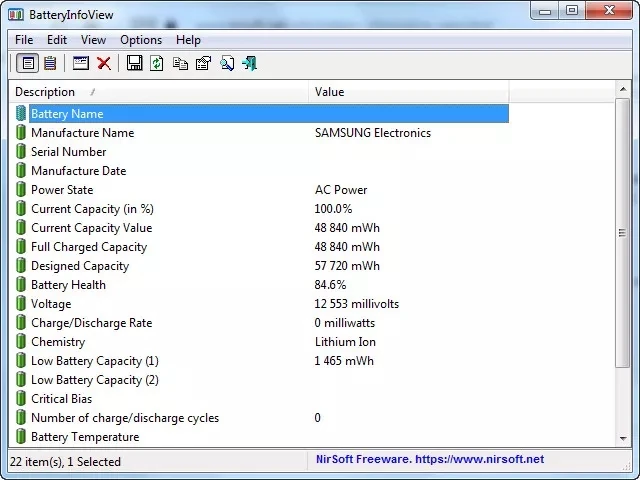Open the View menu

tap(93, 40)
